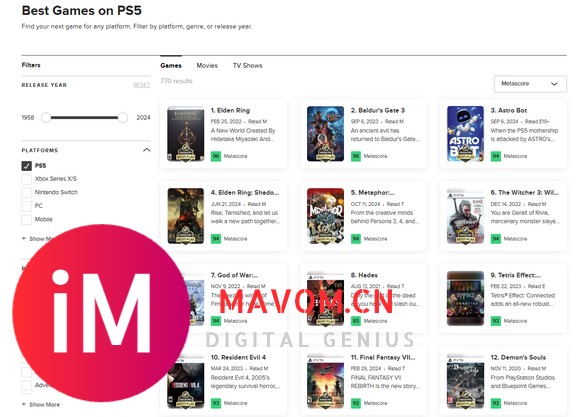Click the Reset release year link
The height and width of the screenshot is (417, 580).
click(x=142, y=85)
